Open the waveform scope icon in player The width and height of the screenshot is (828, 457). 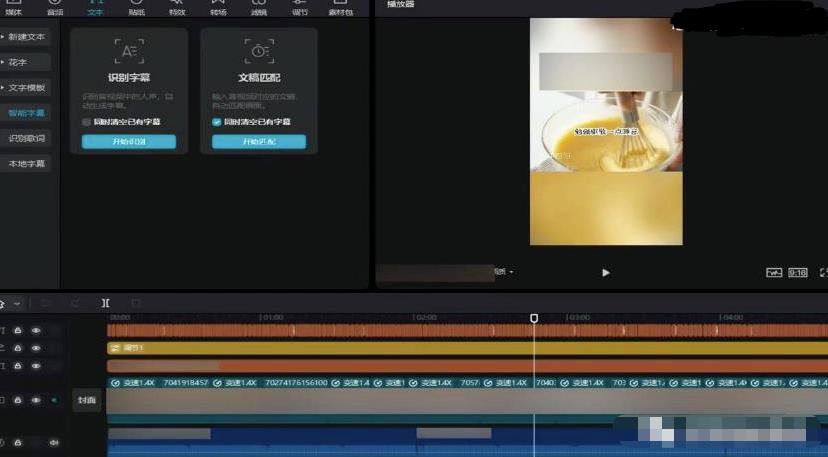click(773, 272)
